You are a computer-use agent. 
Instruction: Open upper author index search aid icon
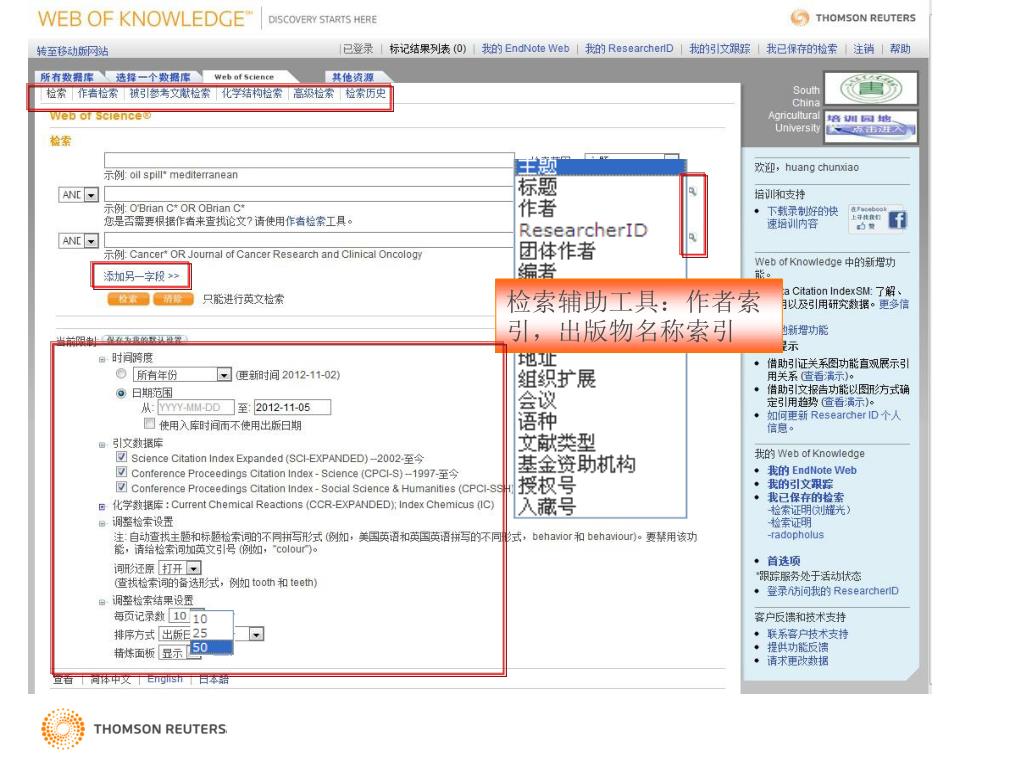coord(692,191)
